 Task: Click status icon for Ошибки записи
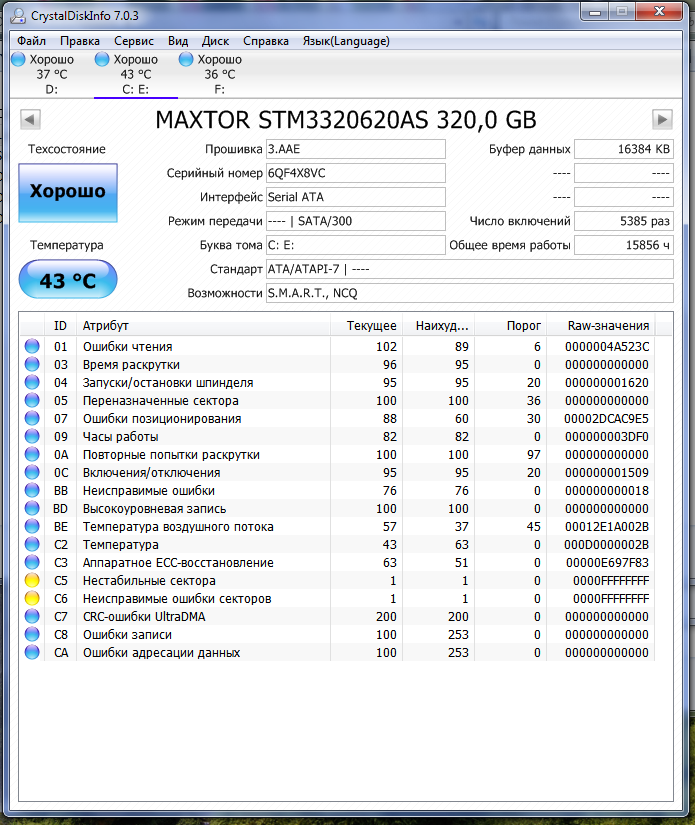[32, 634]
